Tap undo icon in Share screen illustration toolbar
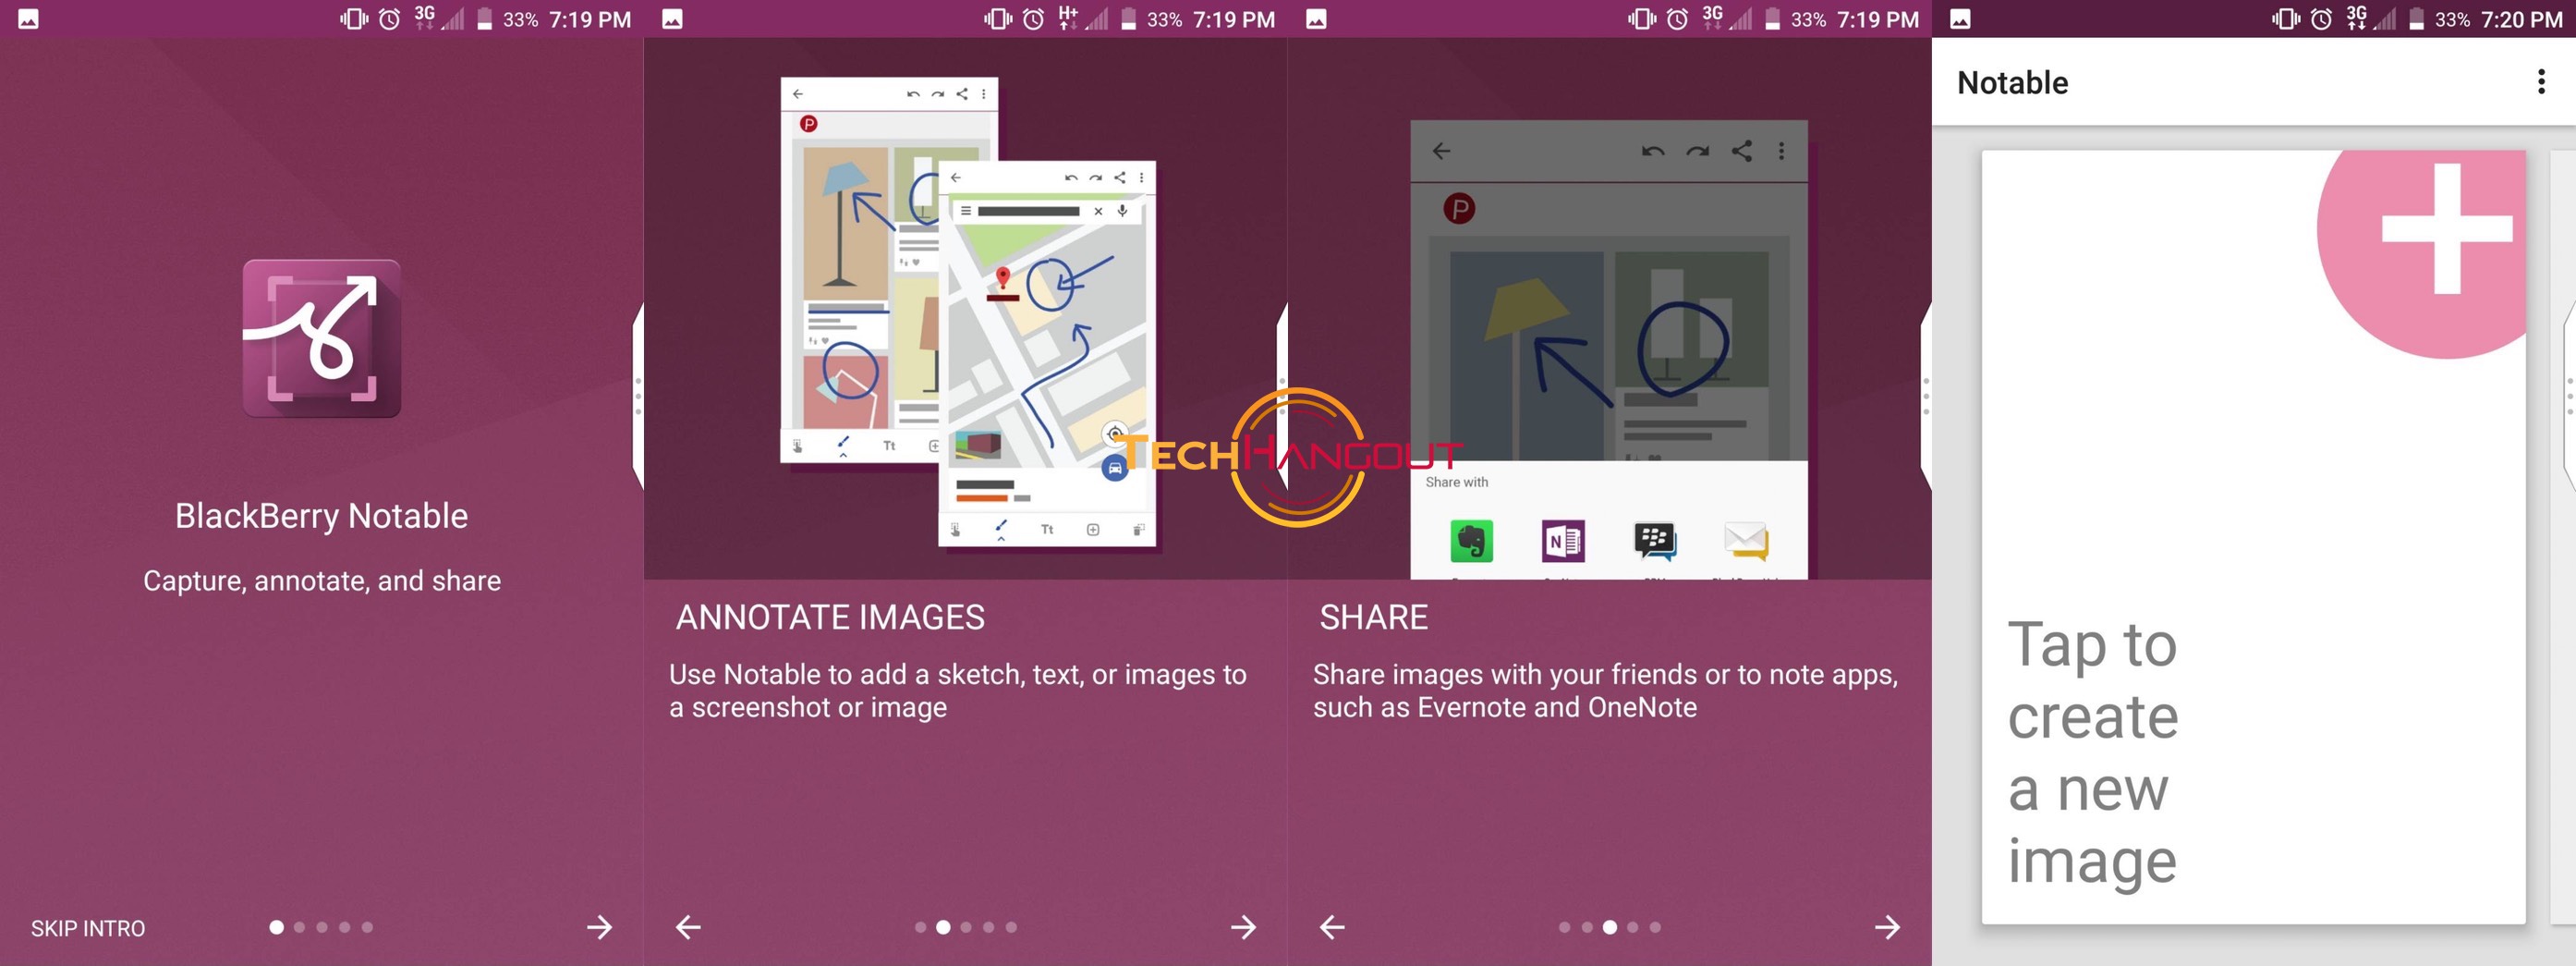Image resolution: width=2576 pixels, height=966 pixels. (1653, 151)
